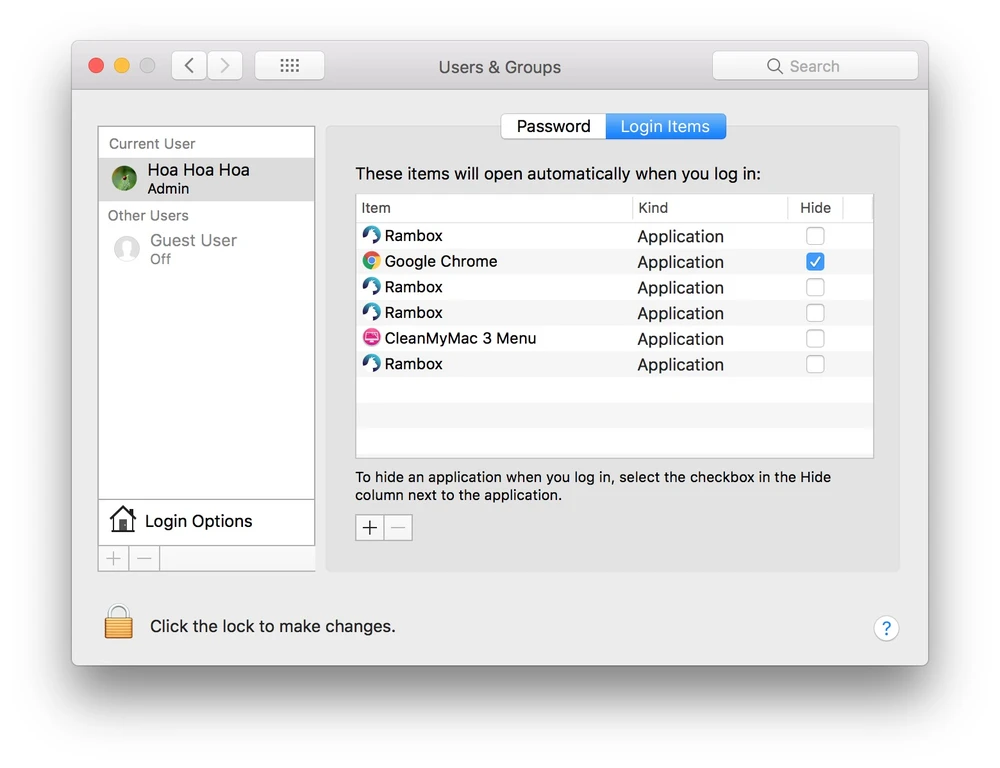Click the lock icon to make changes
1000x768 pixels.
[119, 622]
